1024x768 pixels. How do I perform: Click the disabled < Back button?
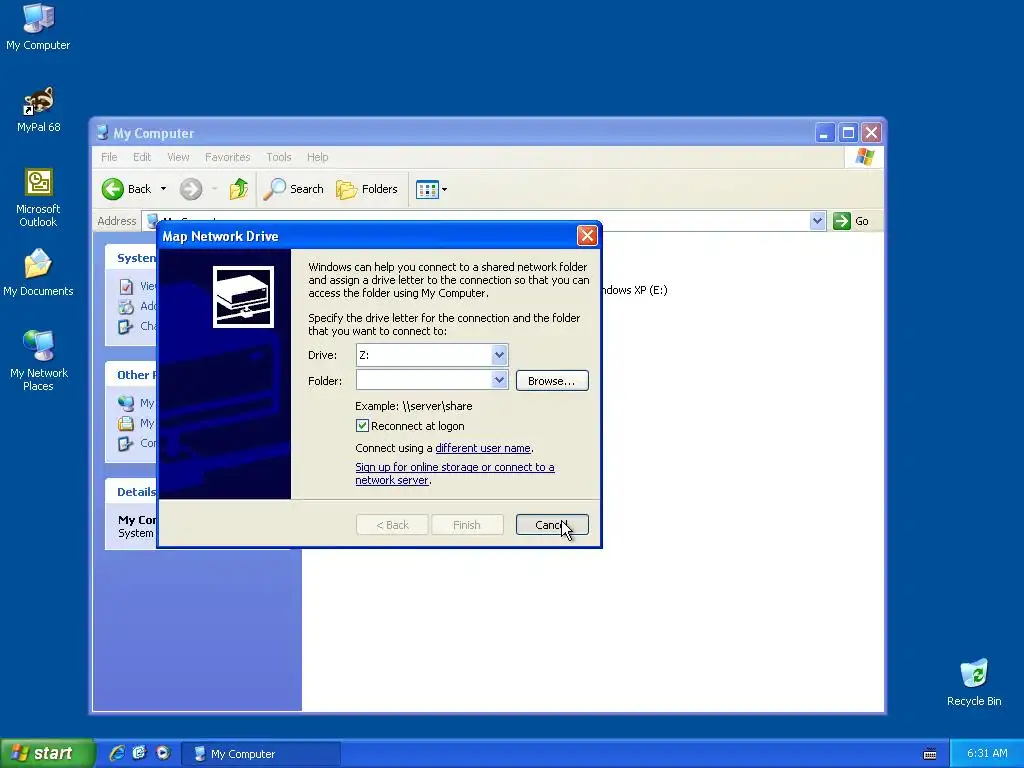(392, 525)
